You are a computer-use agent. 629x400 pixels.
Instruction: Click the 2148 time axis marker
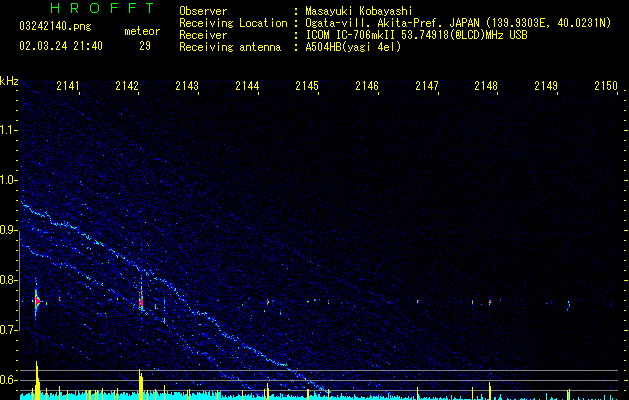click(x=486, y=86)
